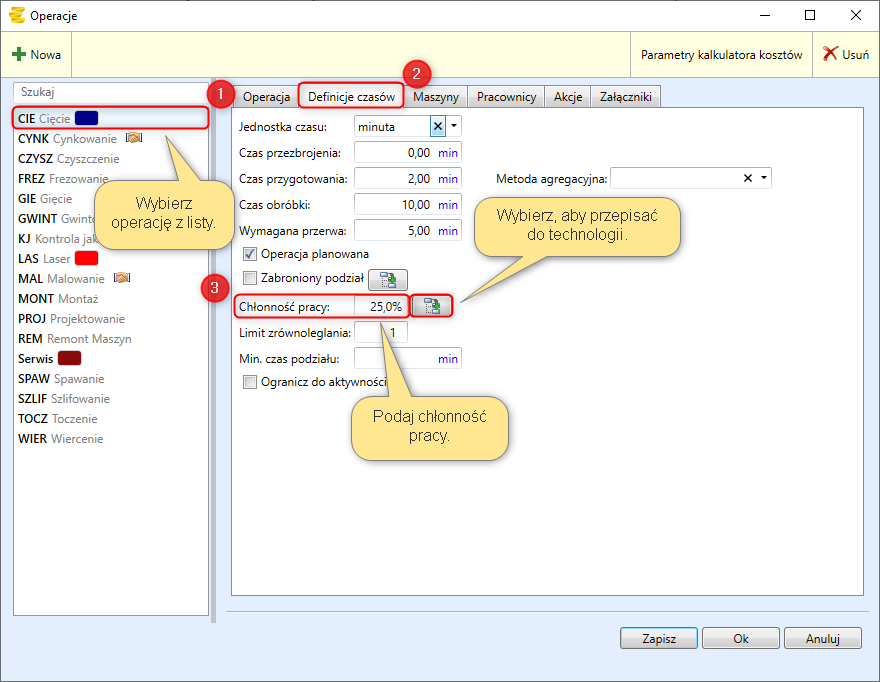Switch to the Maszyny tab
Viewport: 880px width, 682px height.
436,97
